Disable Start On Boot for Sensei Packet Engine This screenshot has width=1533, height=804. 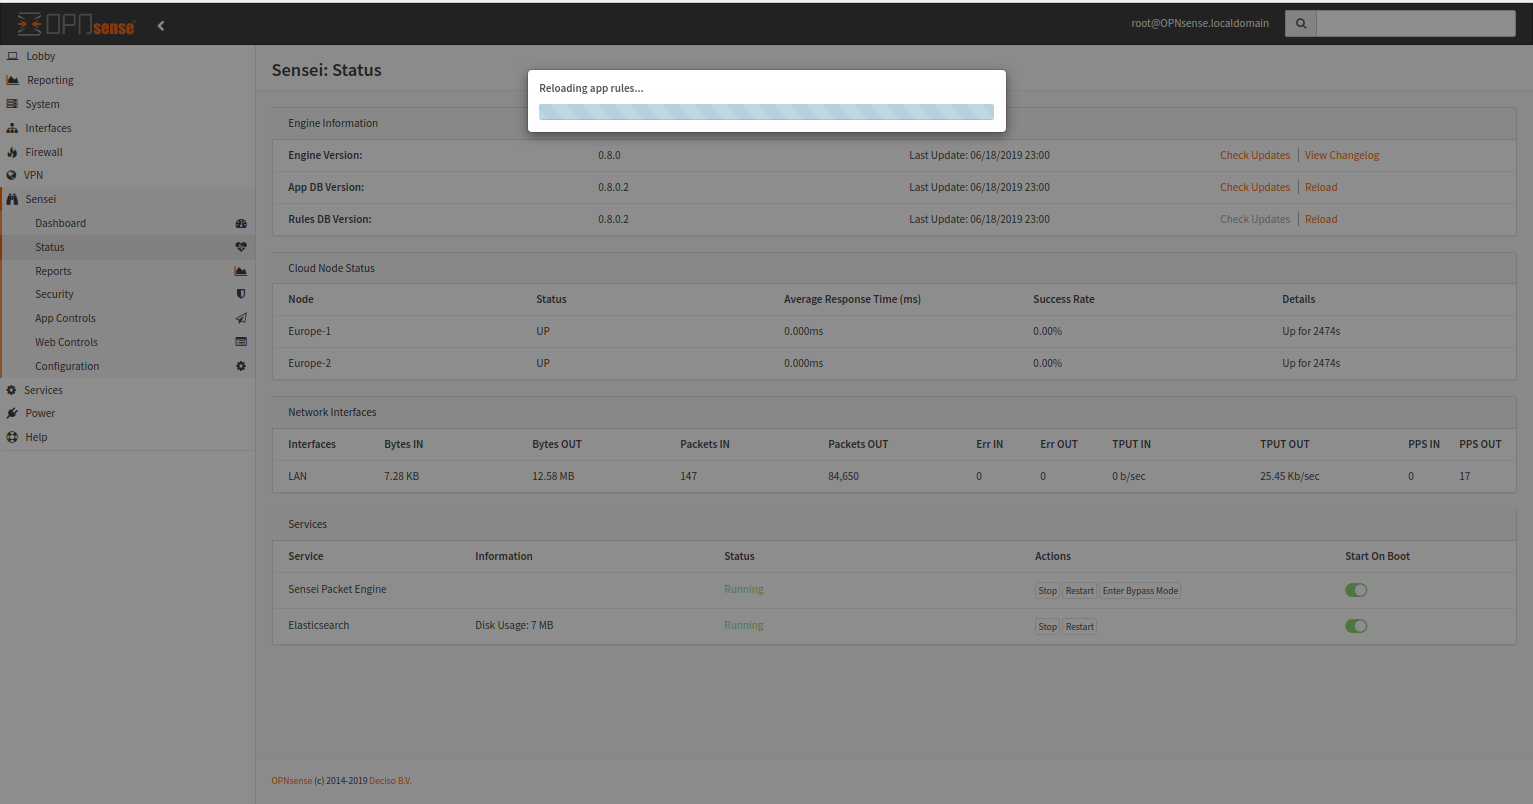pyautogui.click(x=1356, y=590)
